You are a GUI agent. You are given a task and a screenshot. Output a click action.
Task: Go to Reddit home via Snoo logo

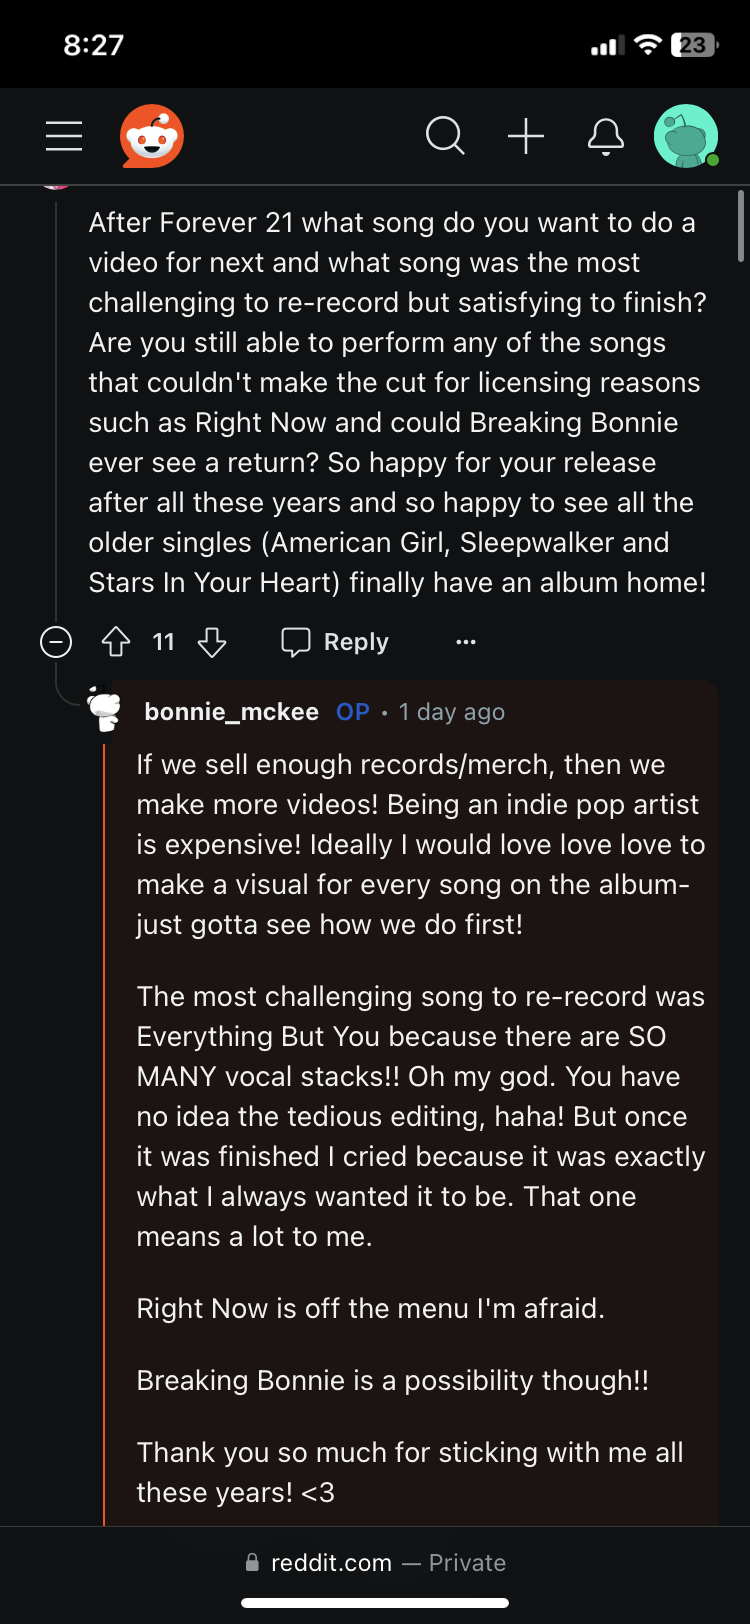[152, 136]
